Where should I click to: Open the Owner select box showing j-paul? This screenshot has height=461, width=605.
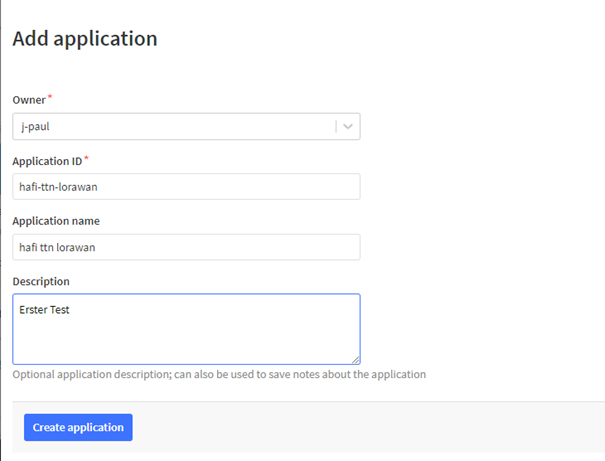(x=186, y=127)
